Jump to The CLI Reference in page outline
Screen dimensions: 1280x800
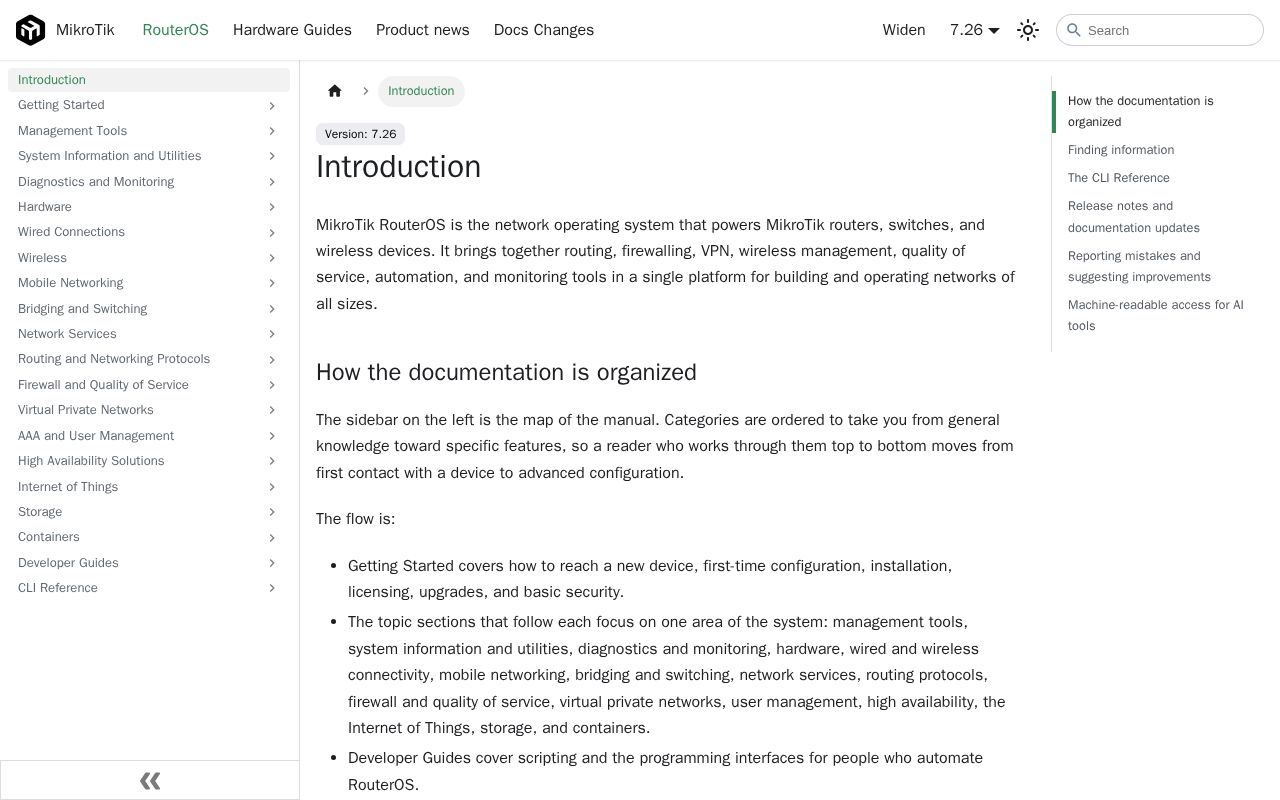(x=1119, y=178)
